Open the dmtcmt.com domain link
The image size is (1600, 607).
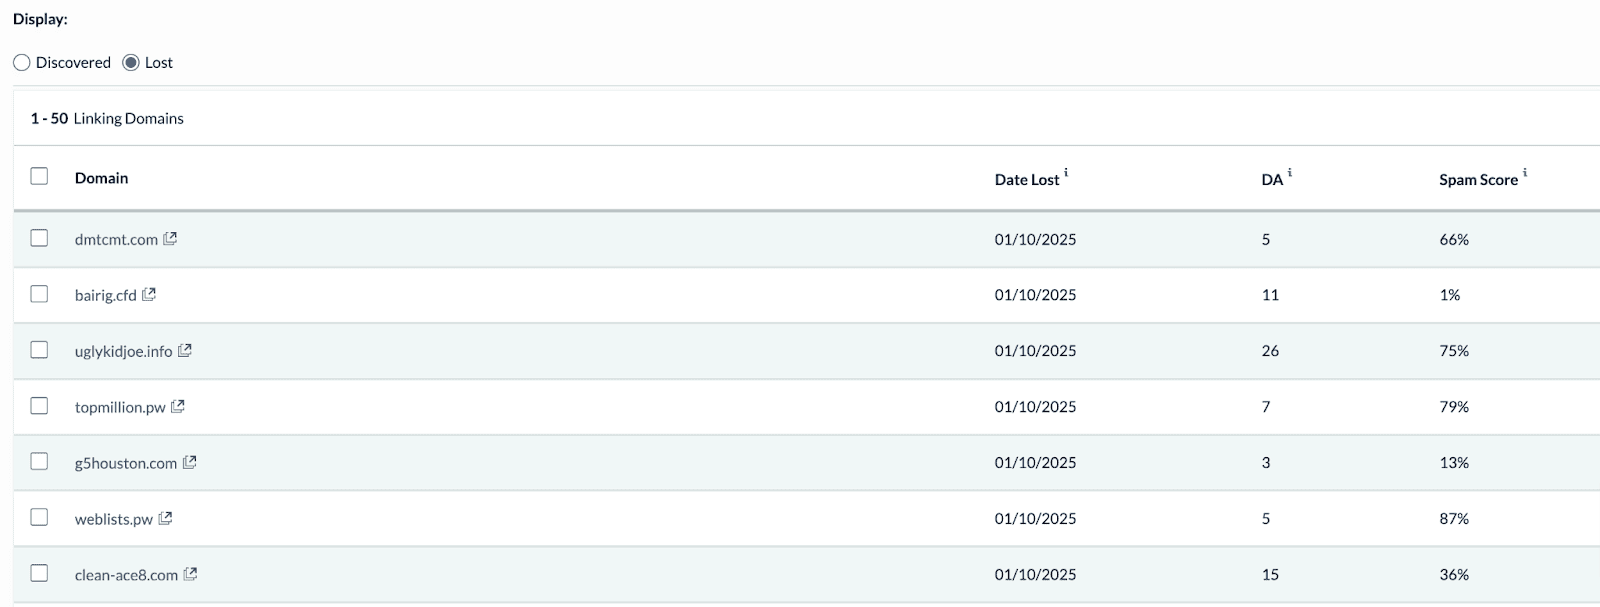point(116,240)
